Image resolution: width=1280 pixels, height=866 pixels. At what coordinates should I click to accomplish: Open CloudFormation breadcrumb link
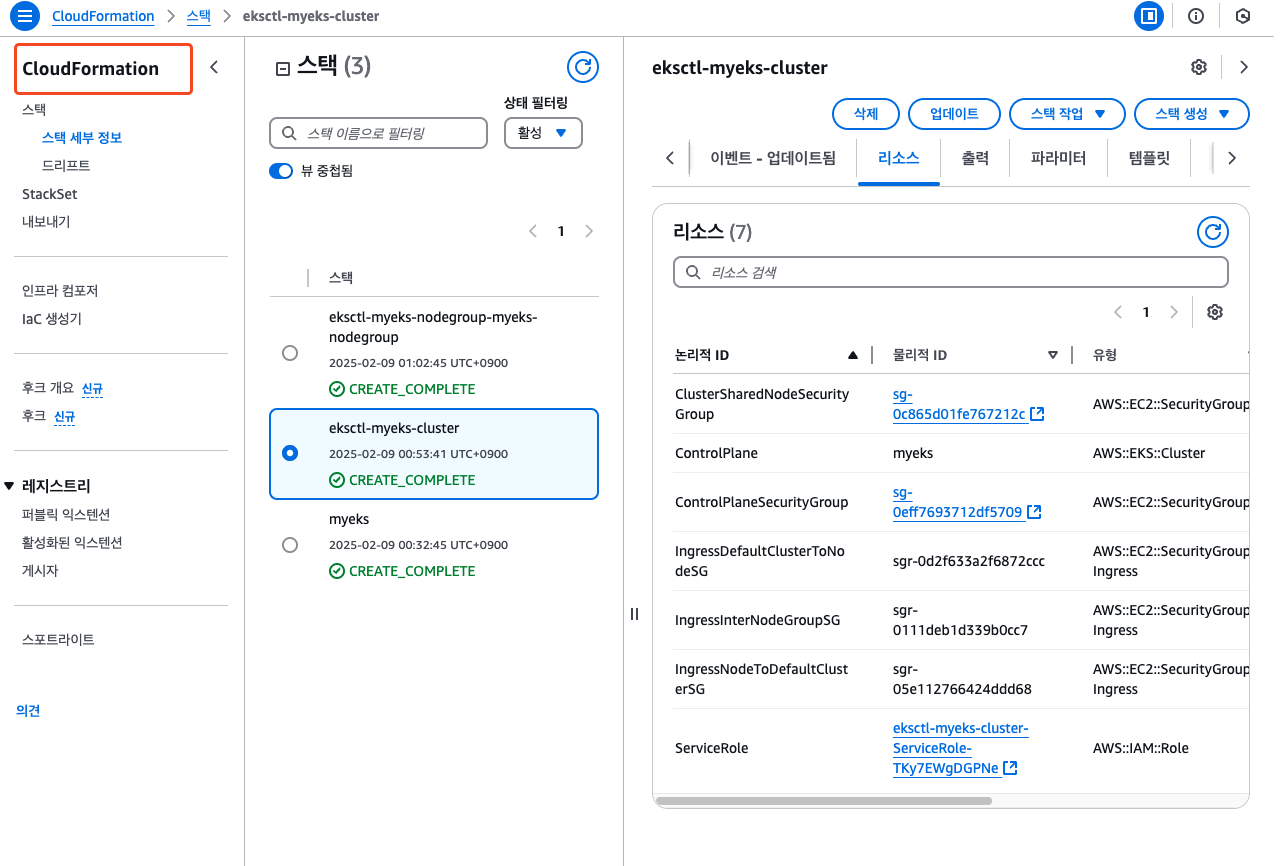click(103, 16)
